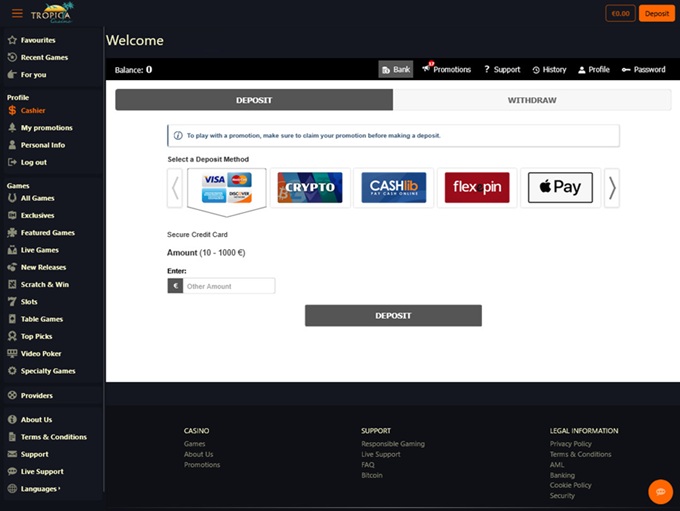Open Promotions with the megaphone icon
This screenshot has width=680, height=511.
[446, 70]
